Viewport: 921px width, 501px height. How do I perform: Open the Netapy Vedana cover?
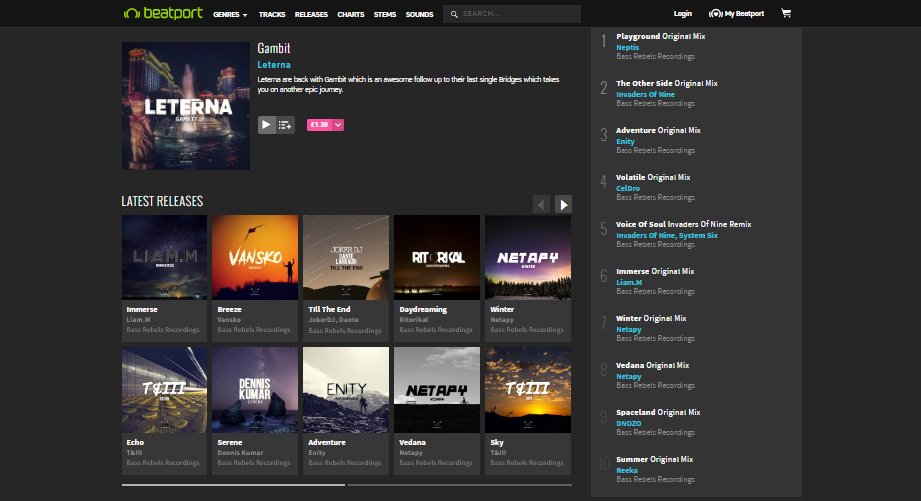pyautogui.click(x=437, y=390)
